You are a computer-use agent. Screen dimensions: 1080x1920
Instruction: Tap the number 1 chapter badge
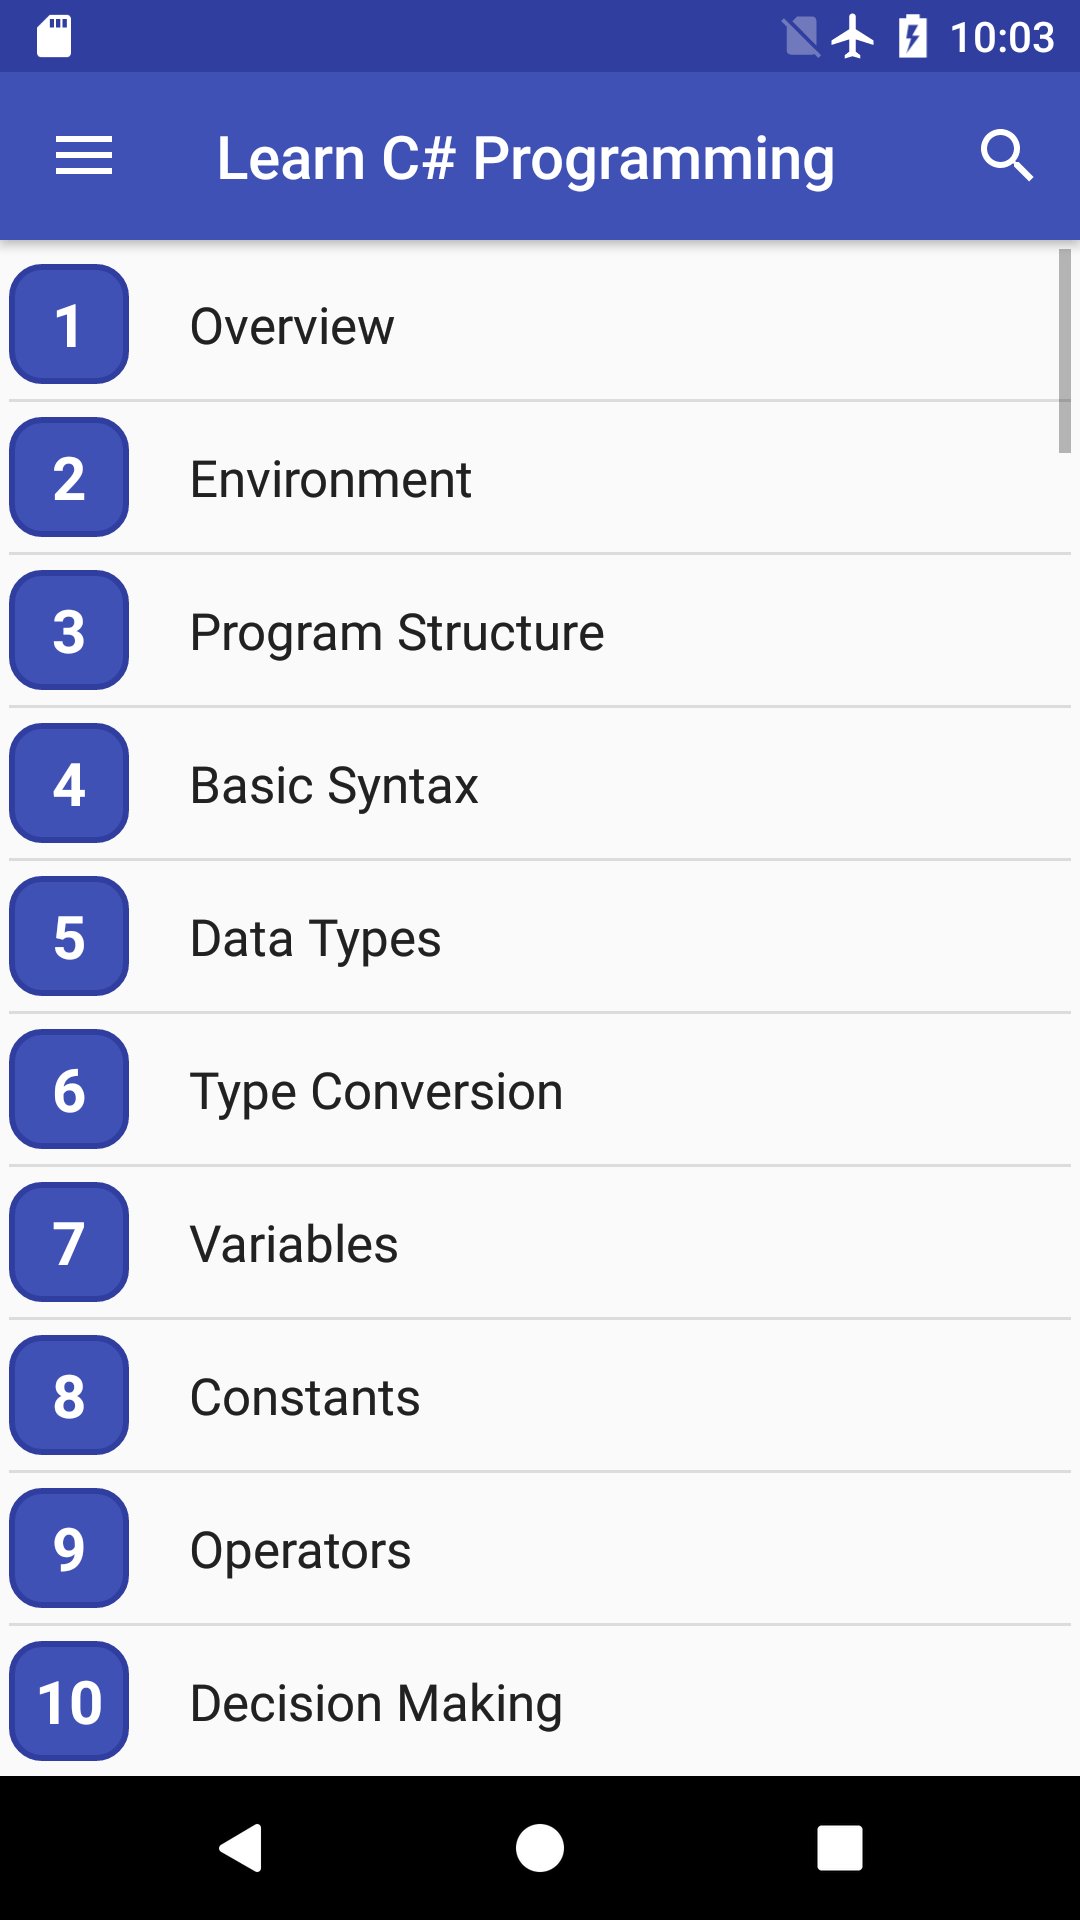pyautogui.click(x=69, y=324)
